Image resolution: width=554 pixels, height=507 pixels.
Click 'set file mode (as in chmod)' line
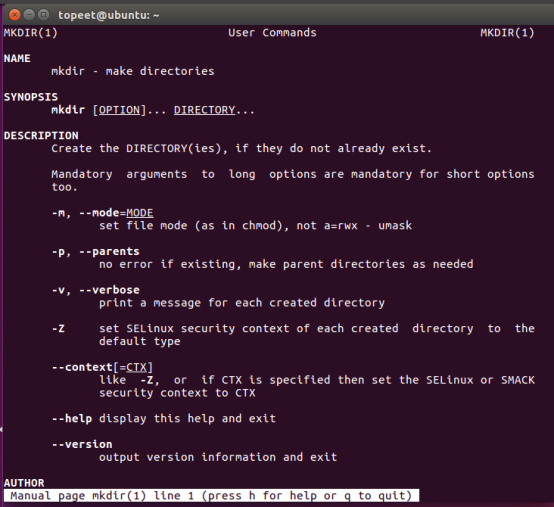pyautogui.click(x=255, y=225)
